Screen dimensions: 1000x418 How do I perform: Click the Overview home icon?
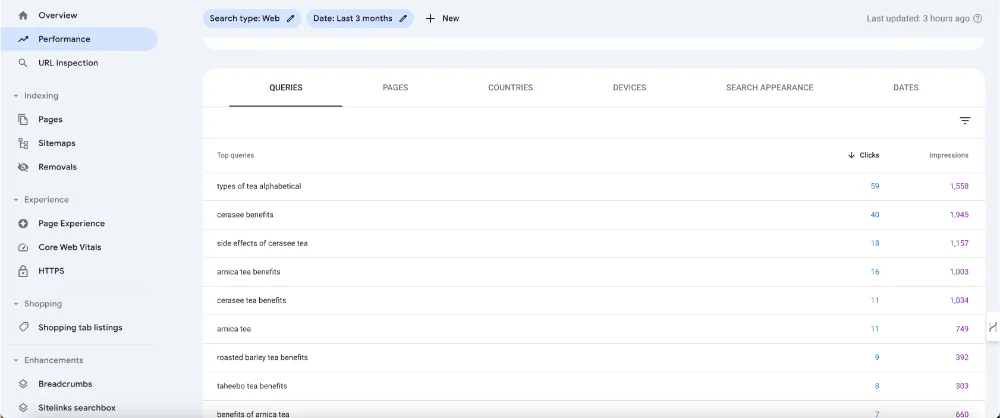23,15
